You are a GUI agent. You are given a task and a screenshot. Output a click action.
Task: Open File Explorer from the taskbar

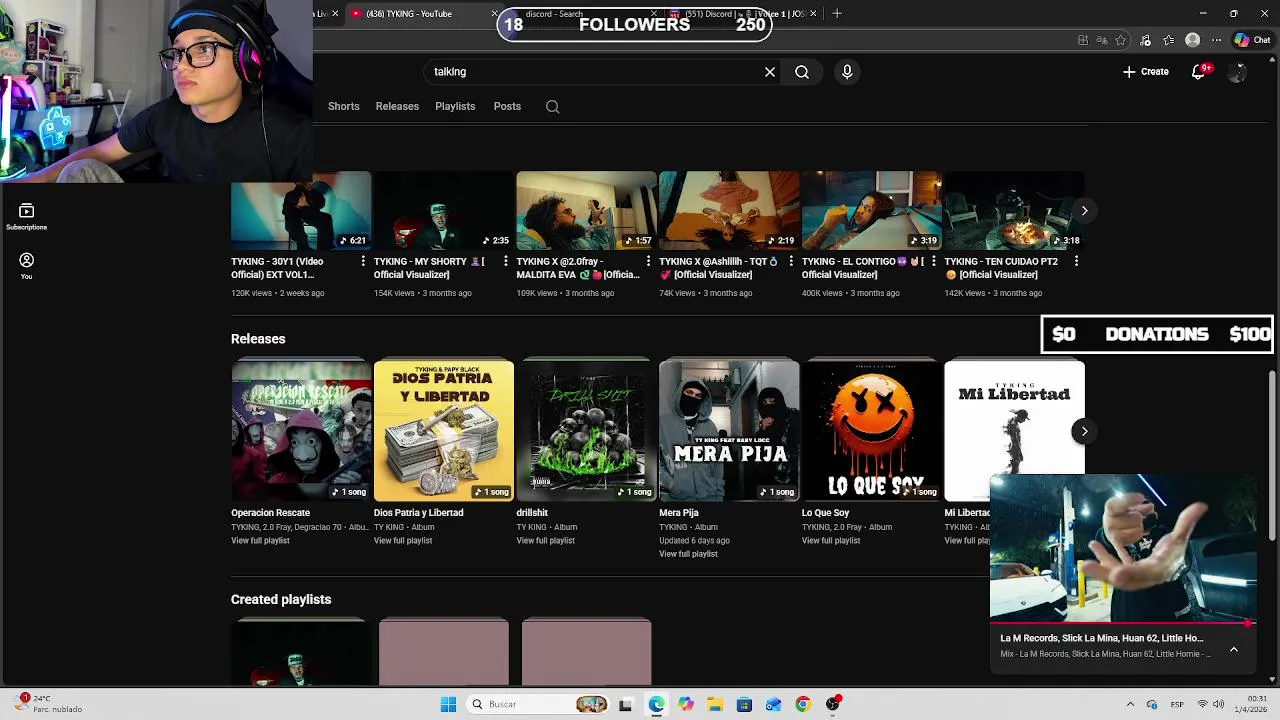coord(715,704)
